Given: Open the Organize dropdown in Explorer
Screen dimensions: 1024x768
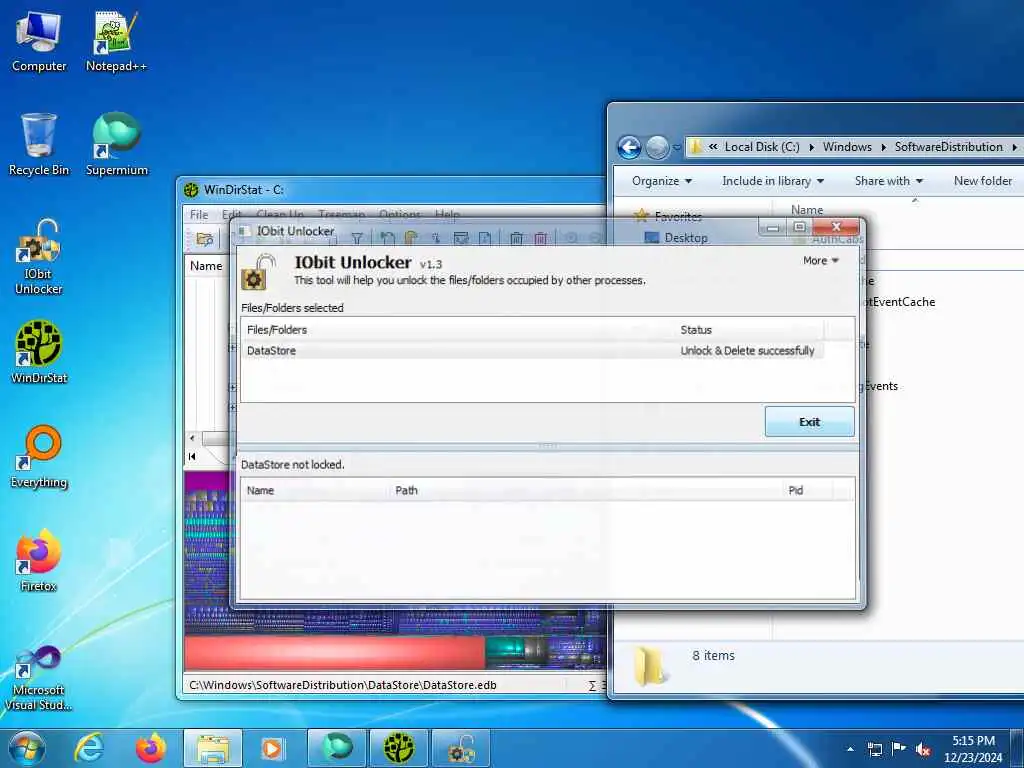Looking at the screenshot, I should [x=662, y=181].
